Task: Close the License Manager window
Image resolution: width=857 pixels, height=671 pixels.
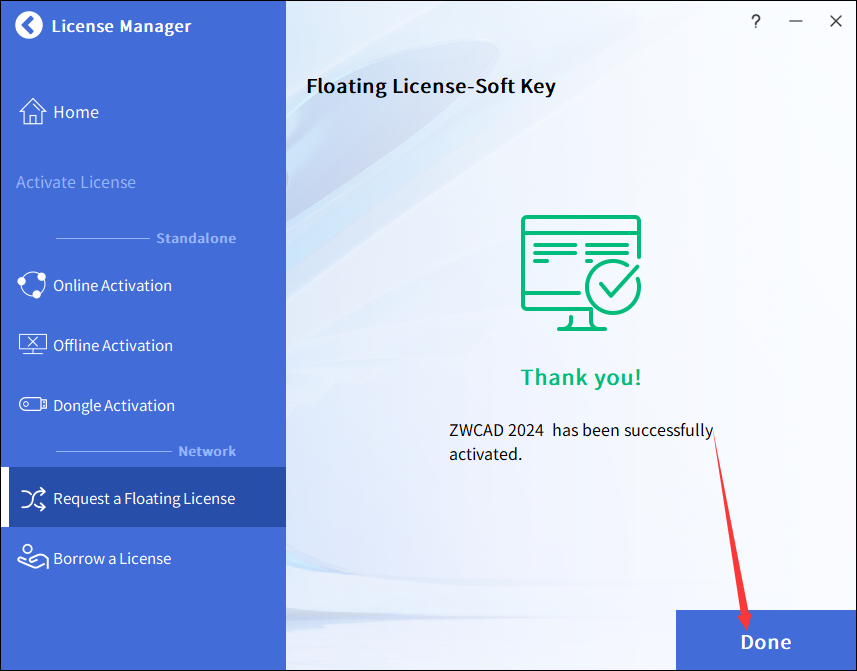Action: [x=836, y=21]
